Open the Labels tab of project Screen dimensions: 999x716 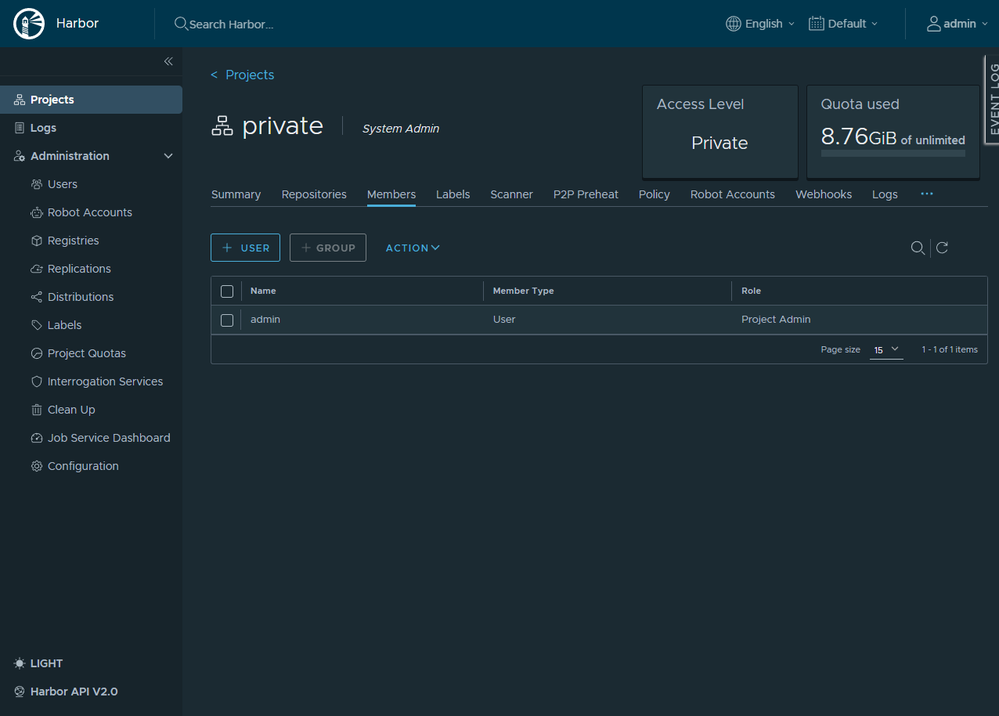point(453,194)
